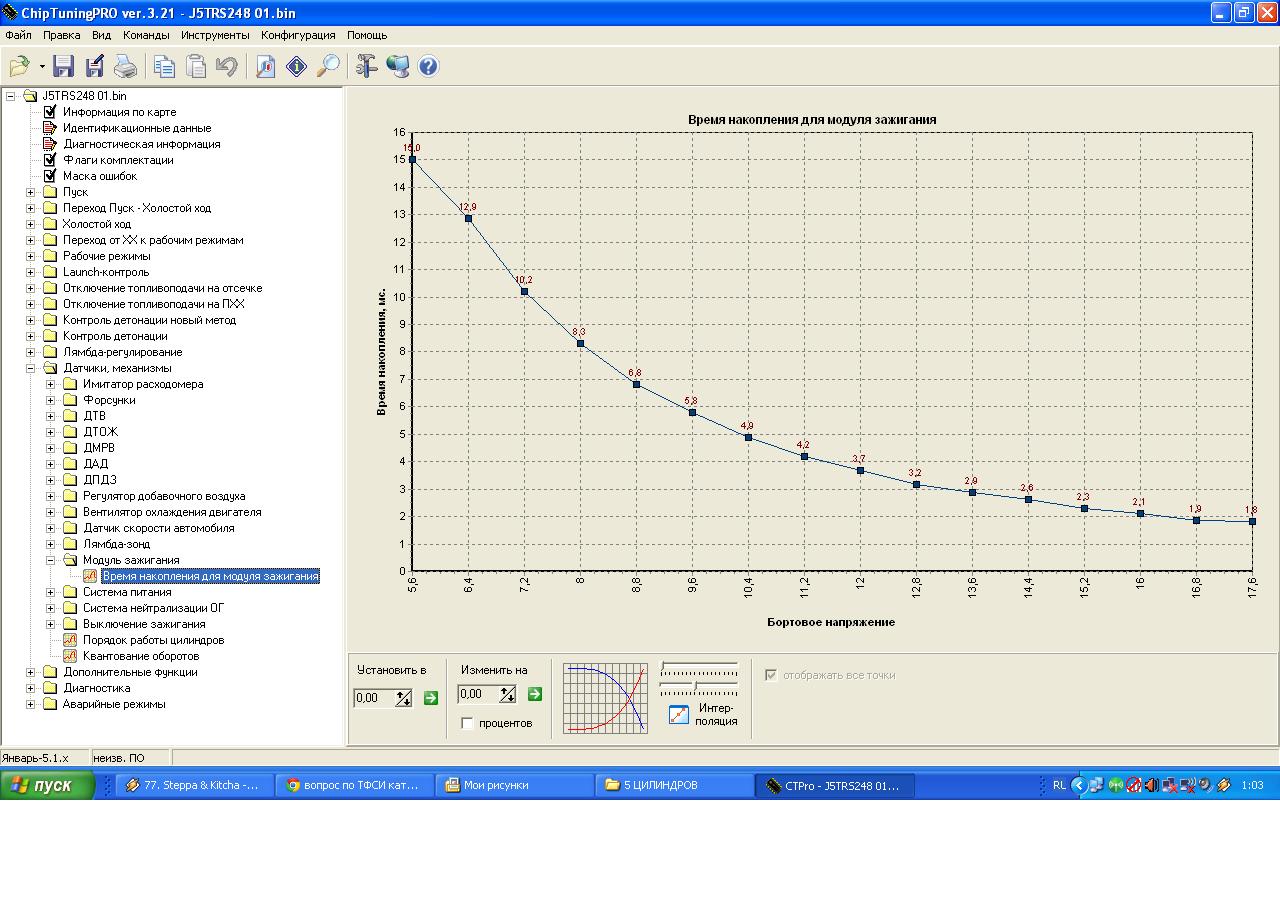Click the Print icon in toolbar

coord(125,67)
